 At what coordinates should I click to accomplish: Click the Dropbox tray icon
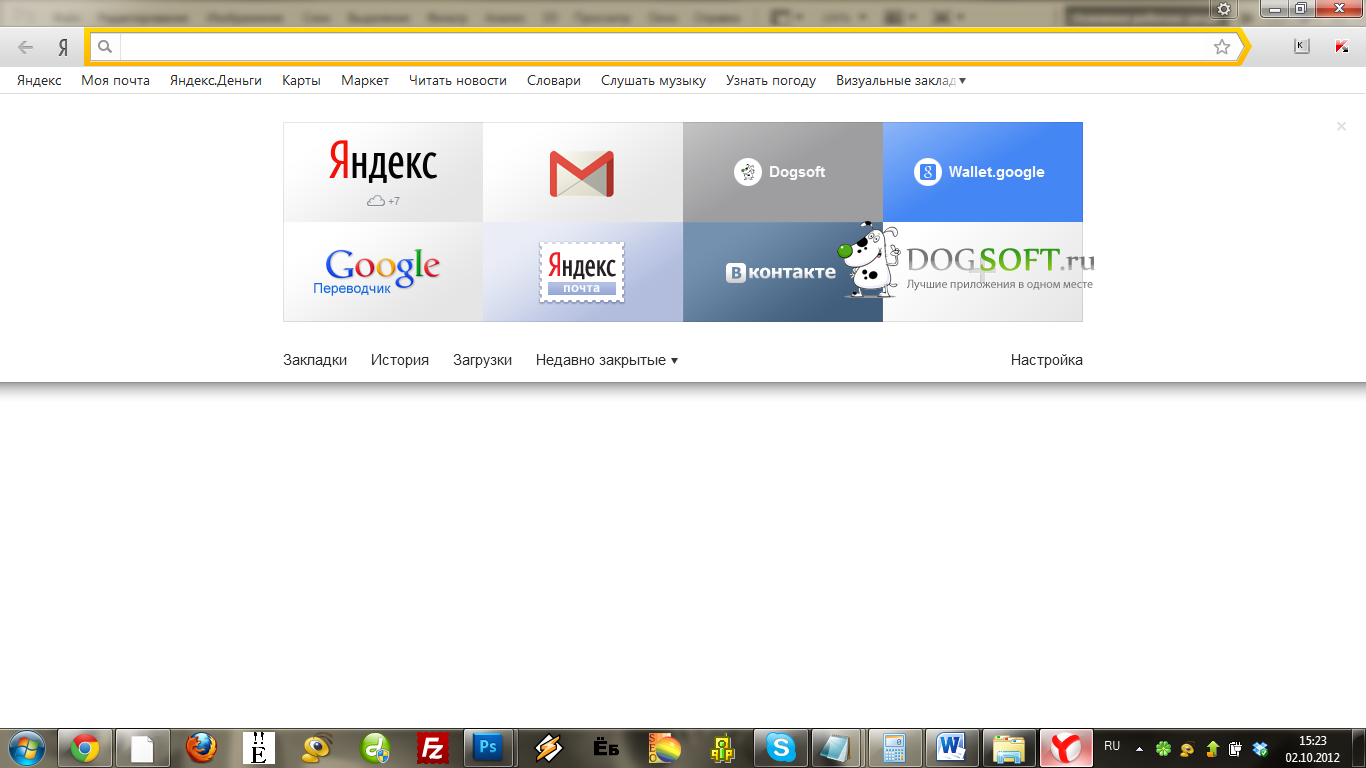(x=1260, y=748)
